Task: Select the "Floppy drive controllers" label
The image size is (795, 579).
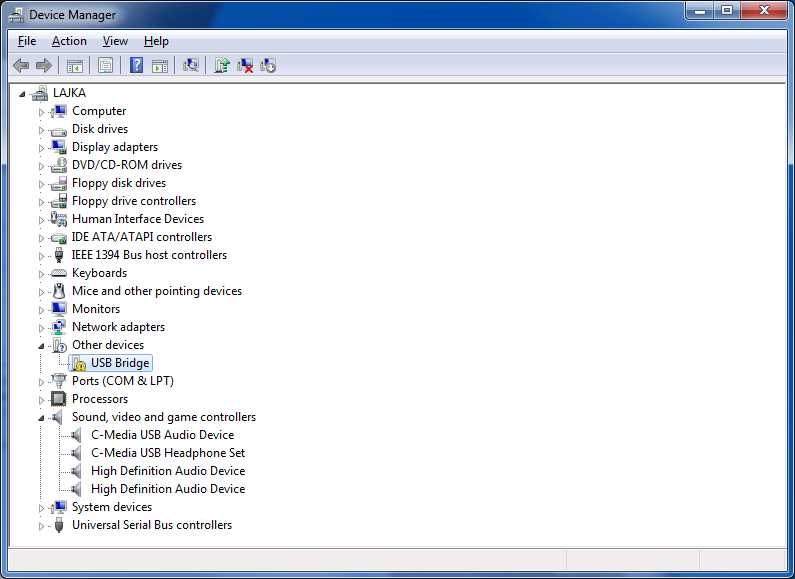Action: tap(134, 201)
